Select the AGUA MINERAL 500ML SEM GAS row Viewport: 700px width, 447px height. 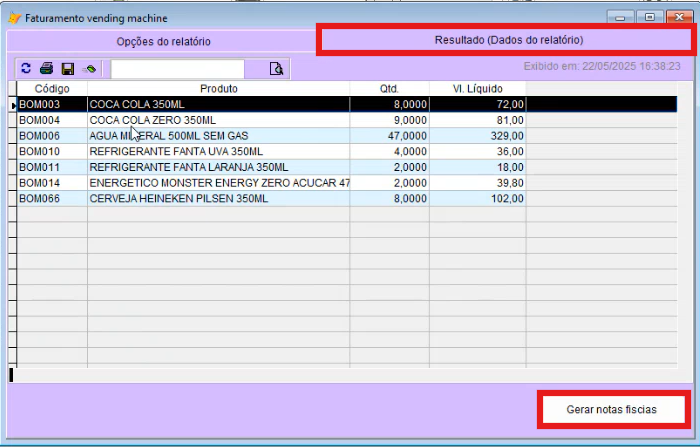(217, 136)
